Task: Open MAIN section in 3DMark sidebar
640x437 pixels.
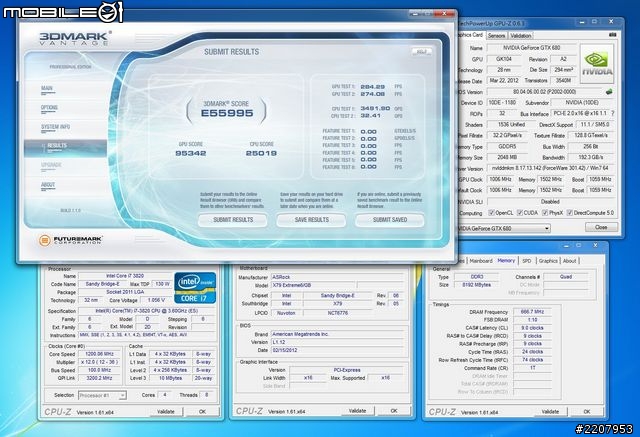Action: coord(47,89)
